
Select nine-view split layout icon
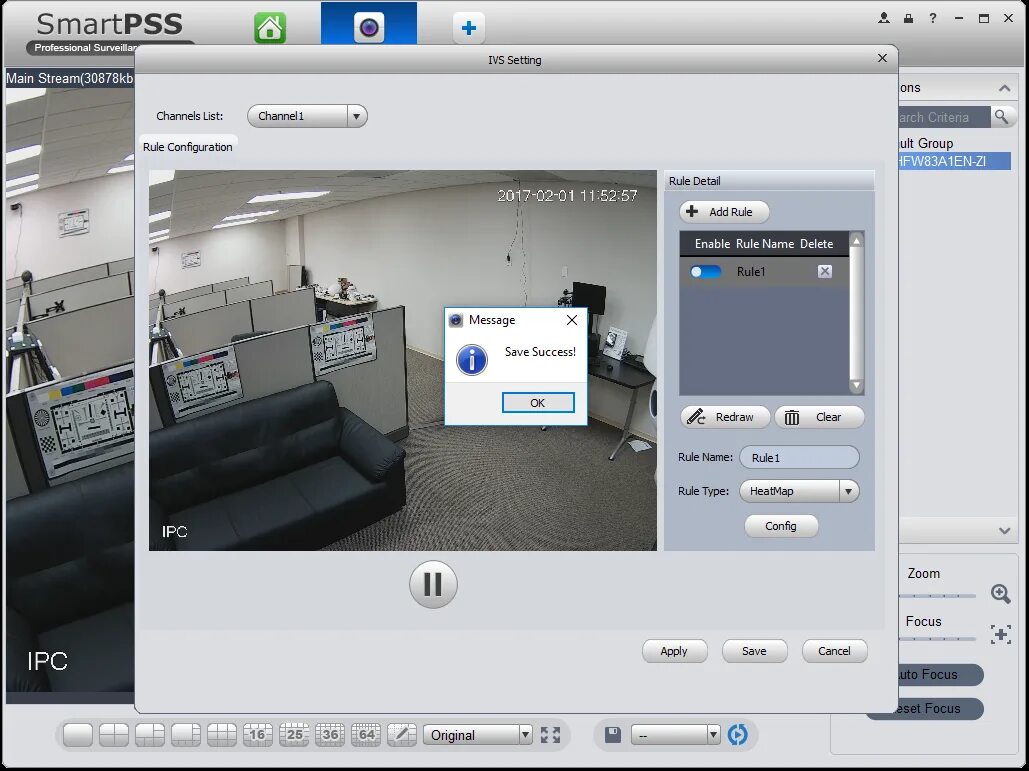pyautogui.click(x=222, y=735)
